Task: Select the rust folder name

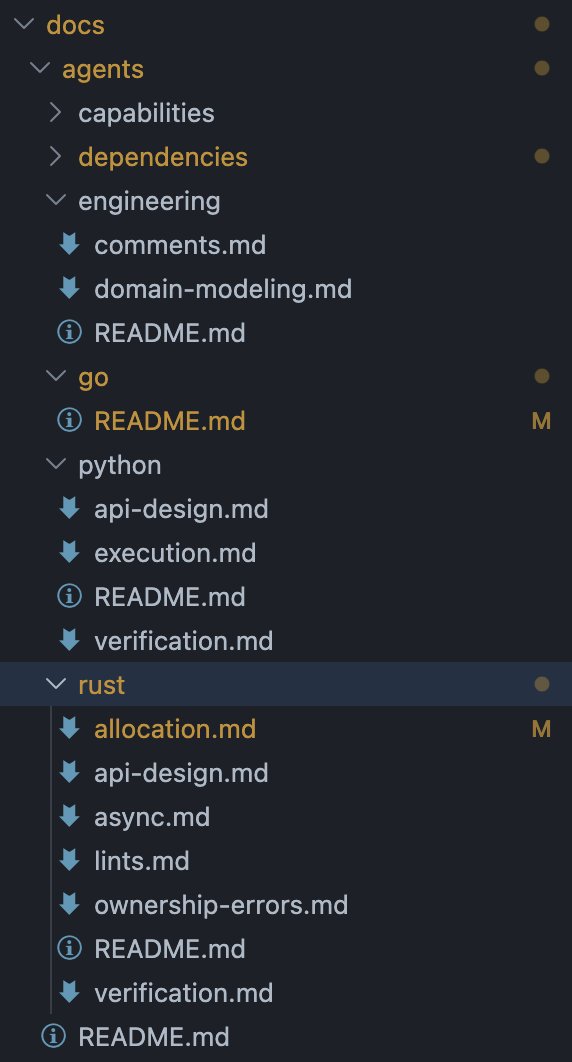Action: click(102, 685)
